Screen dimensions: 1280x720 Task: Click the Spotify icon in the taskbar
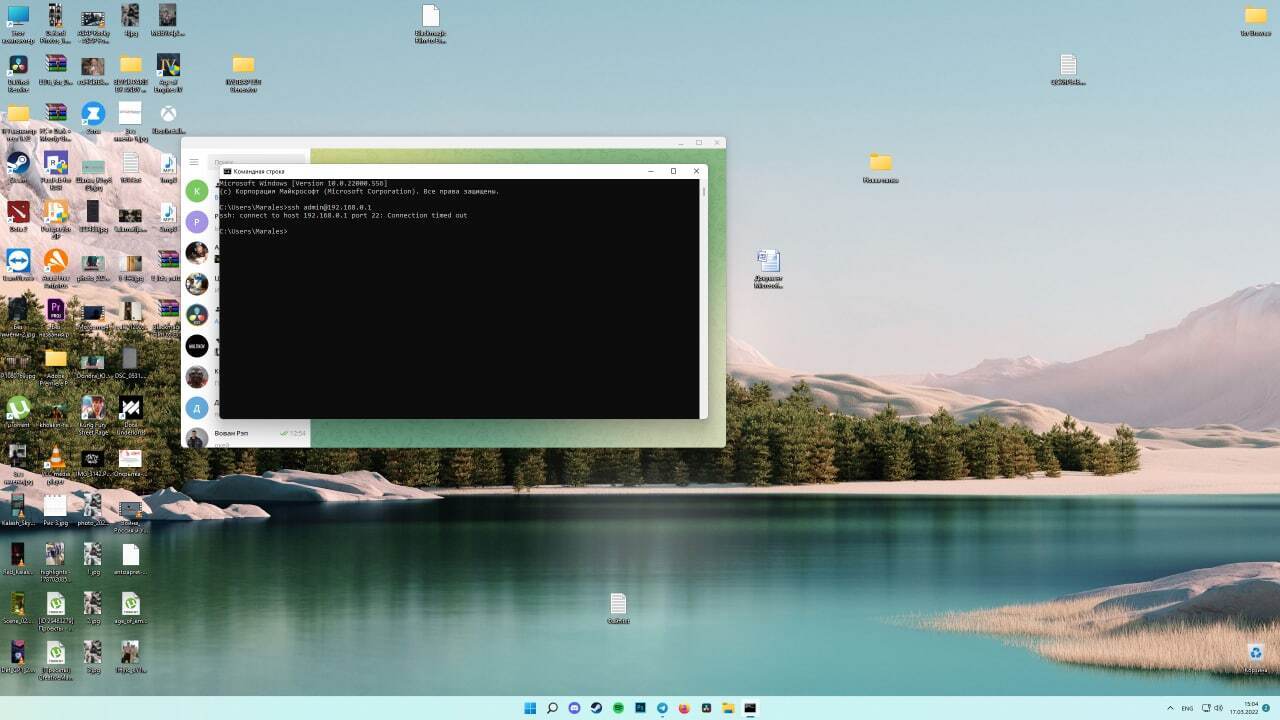click(x=618, y=708)
